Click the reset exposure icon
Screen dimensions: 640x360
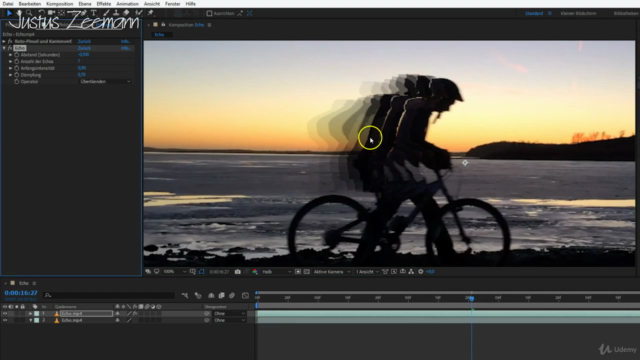[x=421, y=271]
